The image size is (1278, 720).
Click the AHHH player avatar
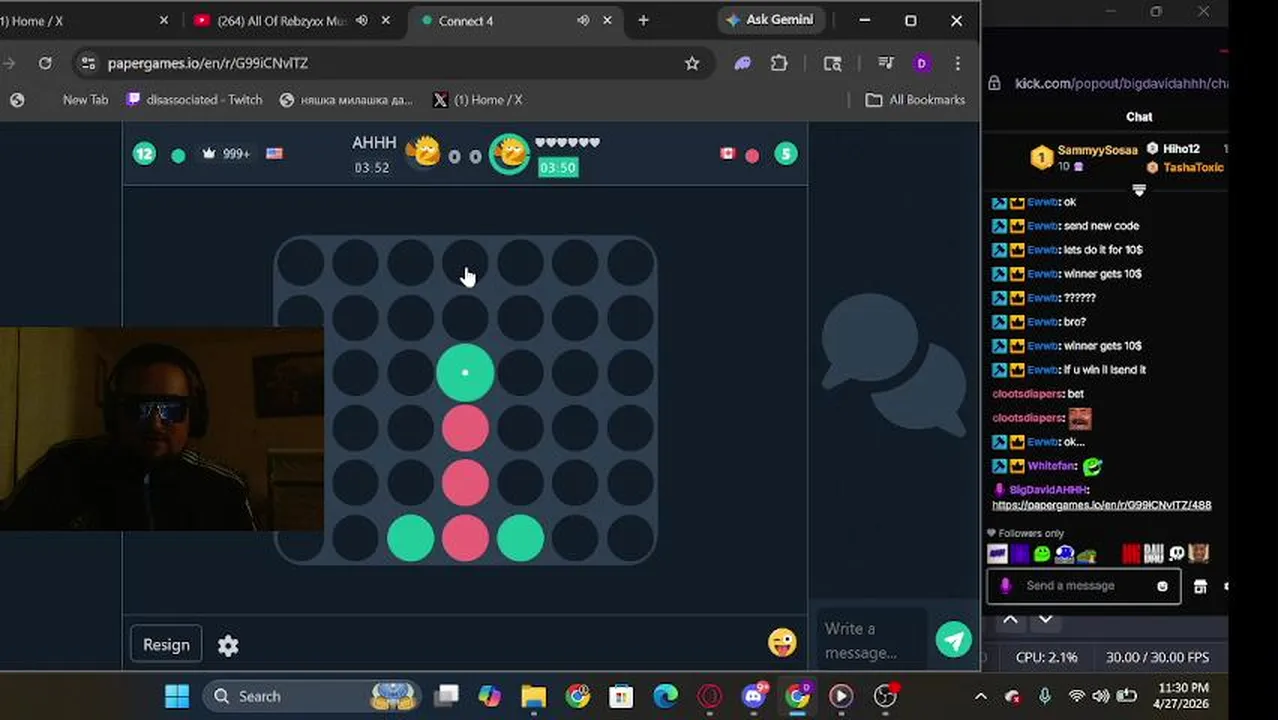pyautogui.click(x=423, y=153)
